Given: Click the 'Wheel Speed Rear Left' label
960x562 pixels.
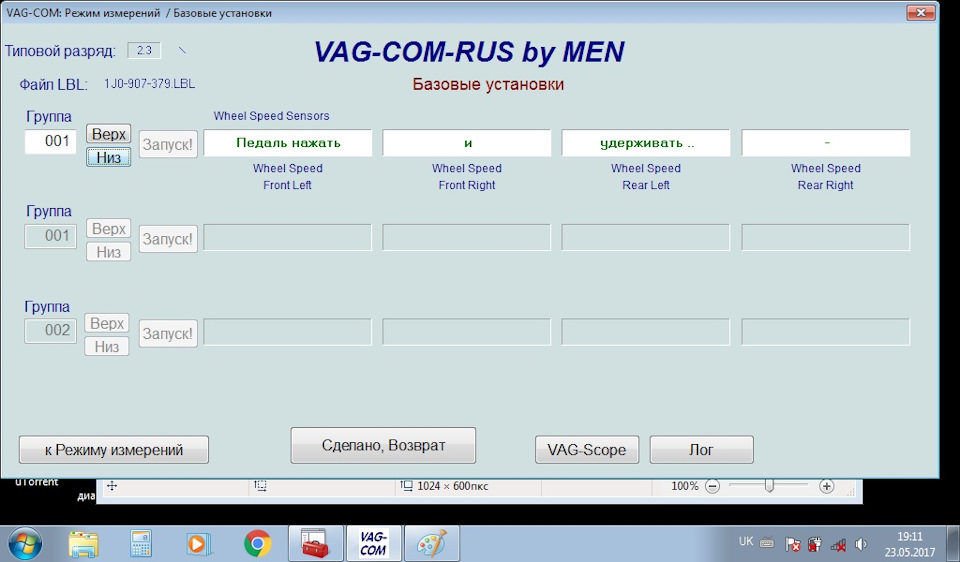Looking at the screenshot, I should (646, 176).
